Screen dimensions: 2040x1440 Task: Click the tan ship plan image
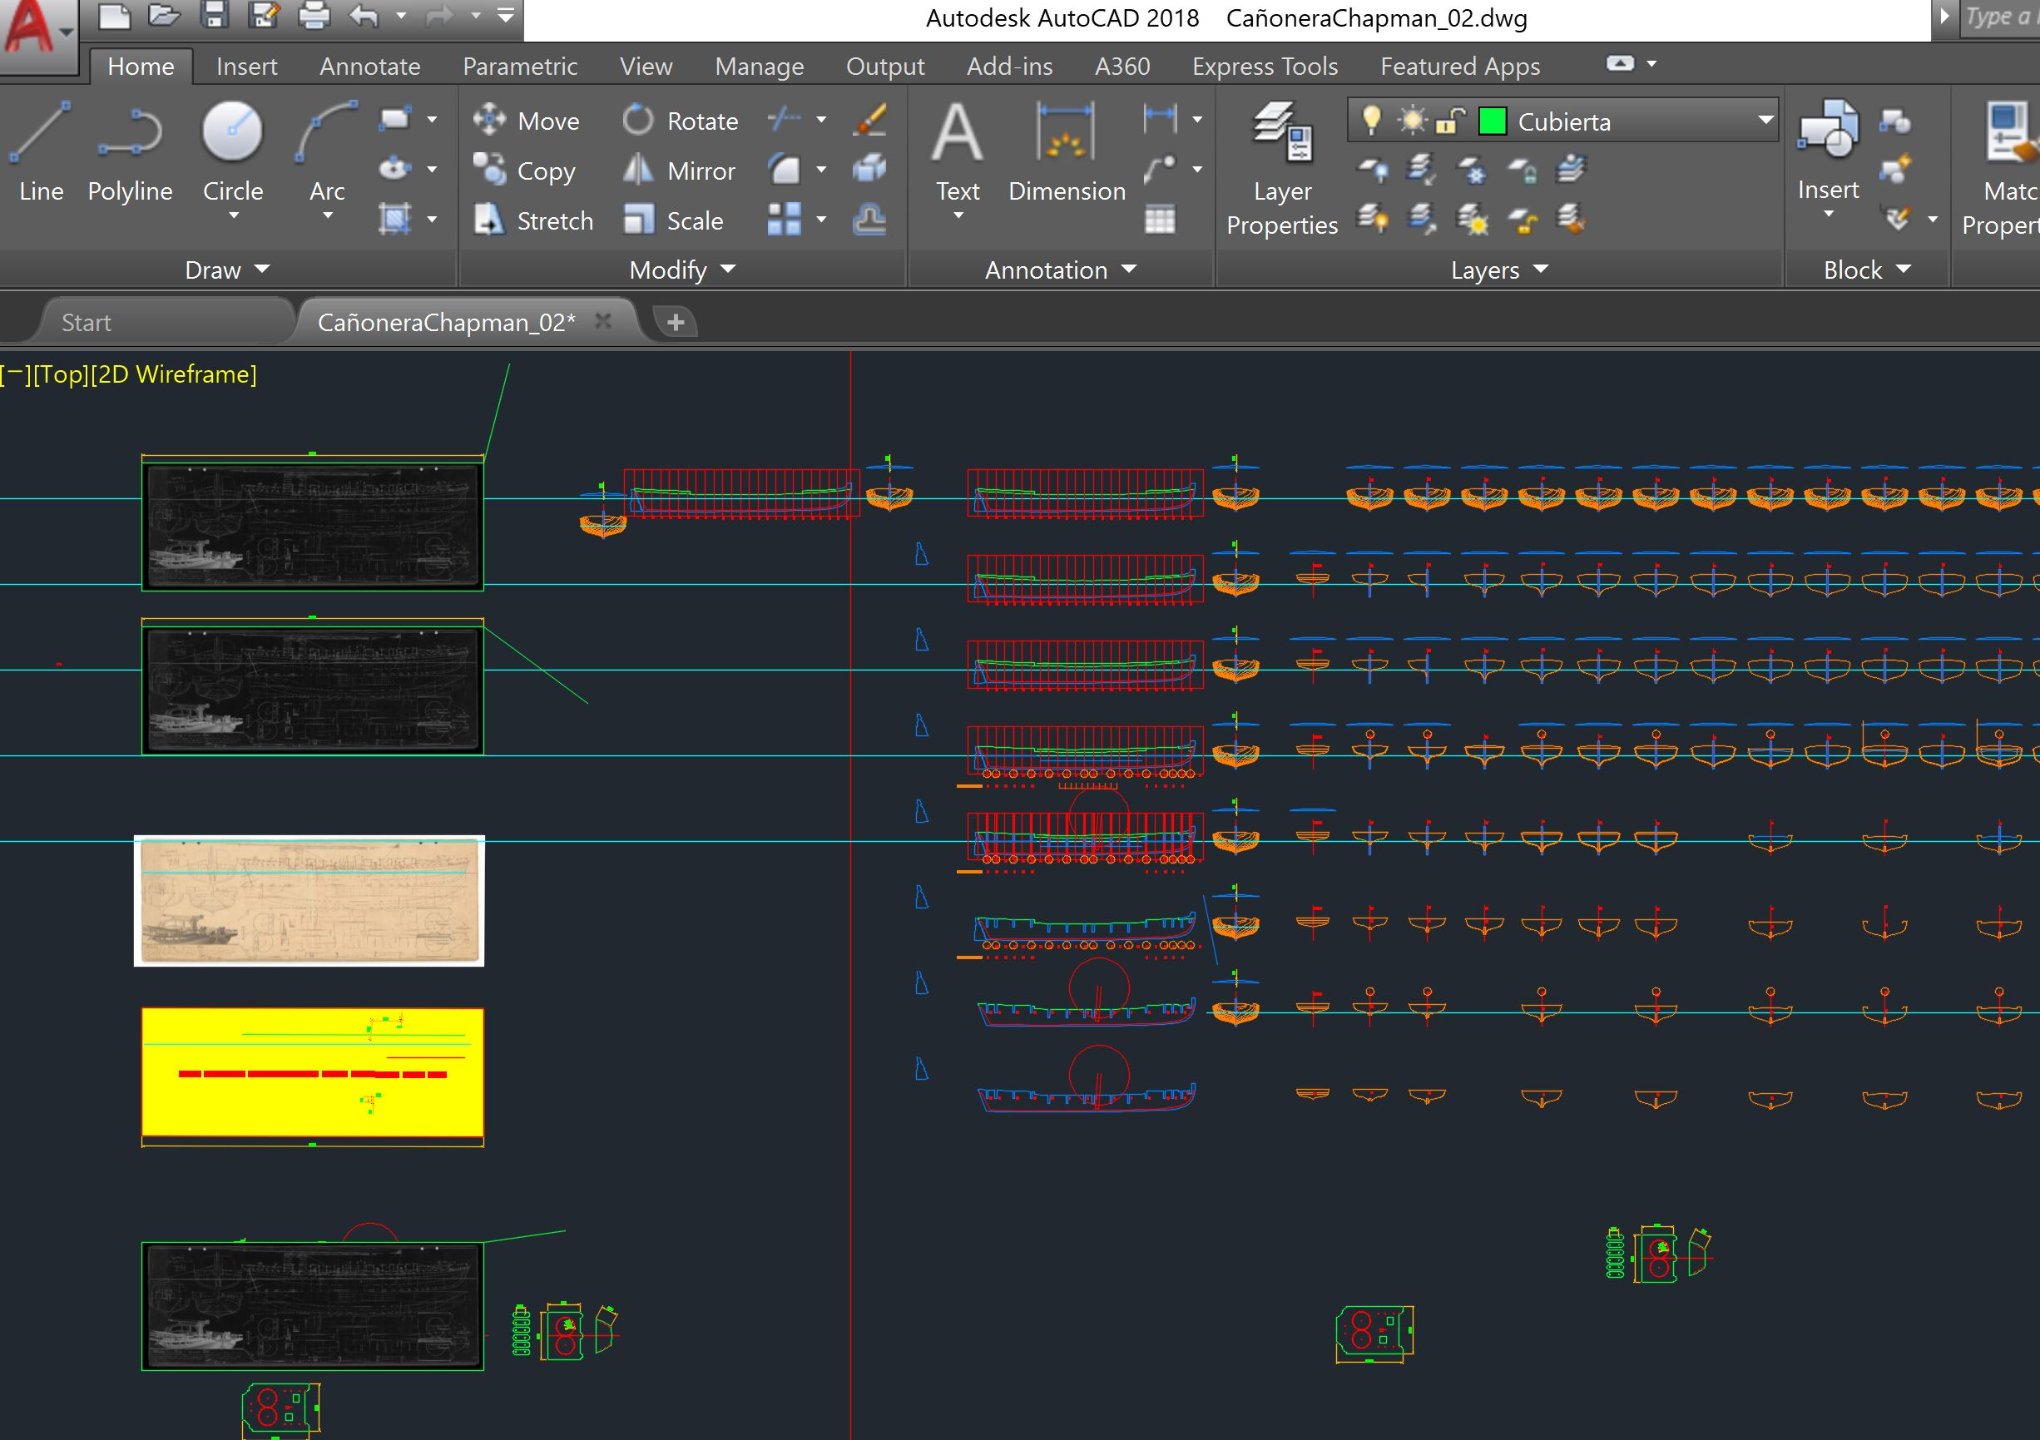309,901
